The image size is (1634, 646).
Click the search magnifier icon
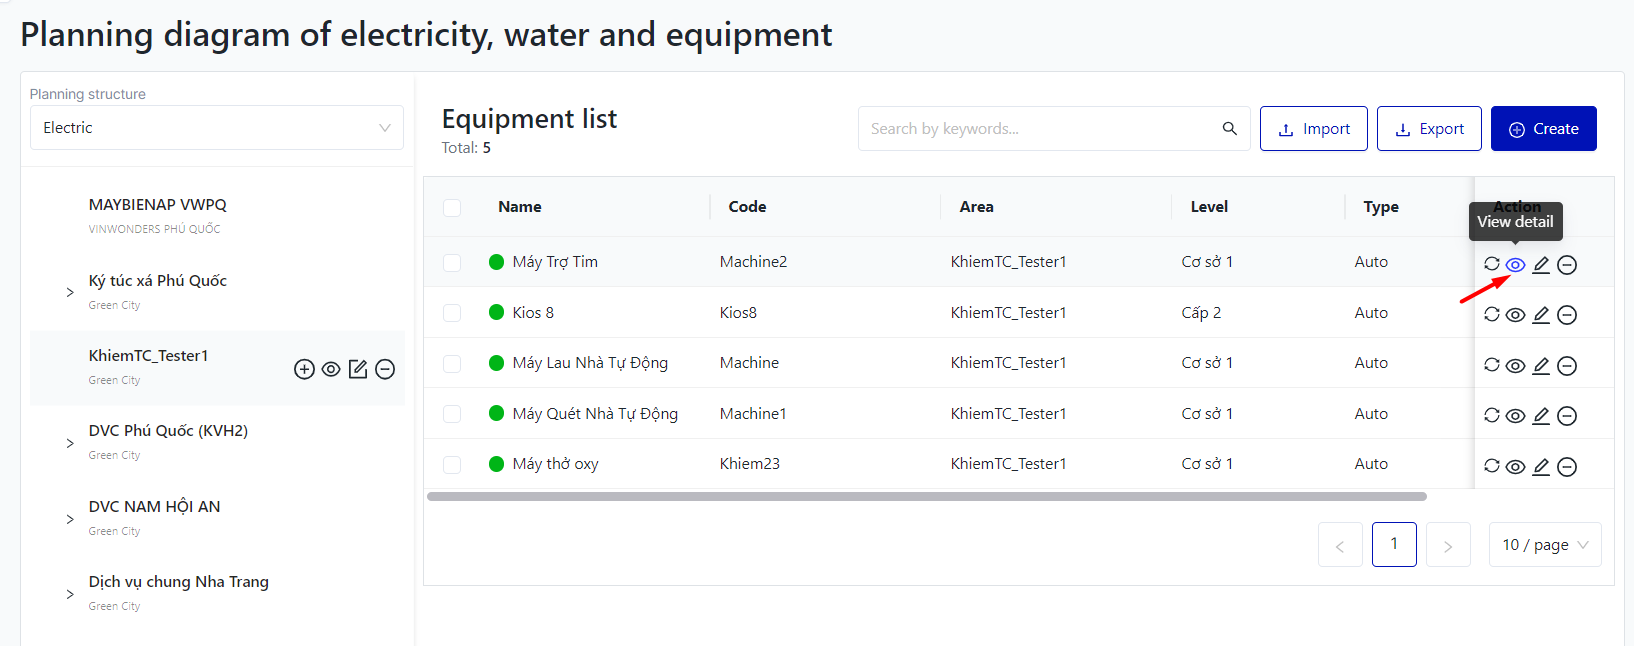tap(1229, 129)
